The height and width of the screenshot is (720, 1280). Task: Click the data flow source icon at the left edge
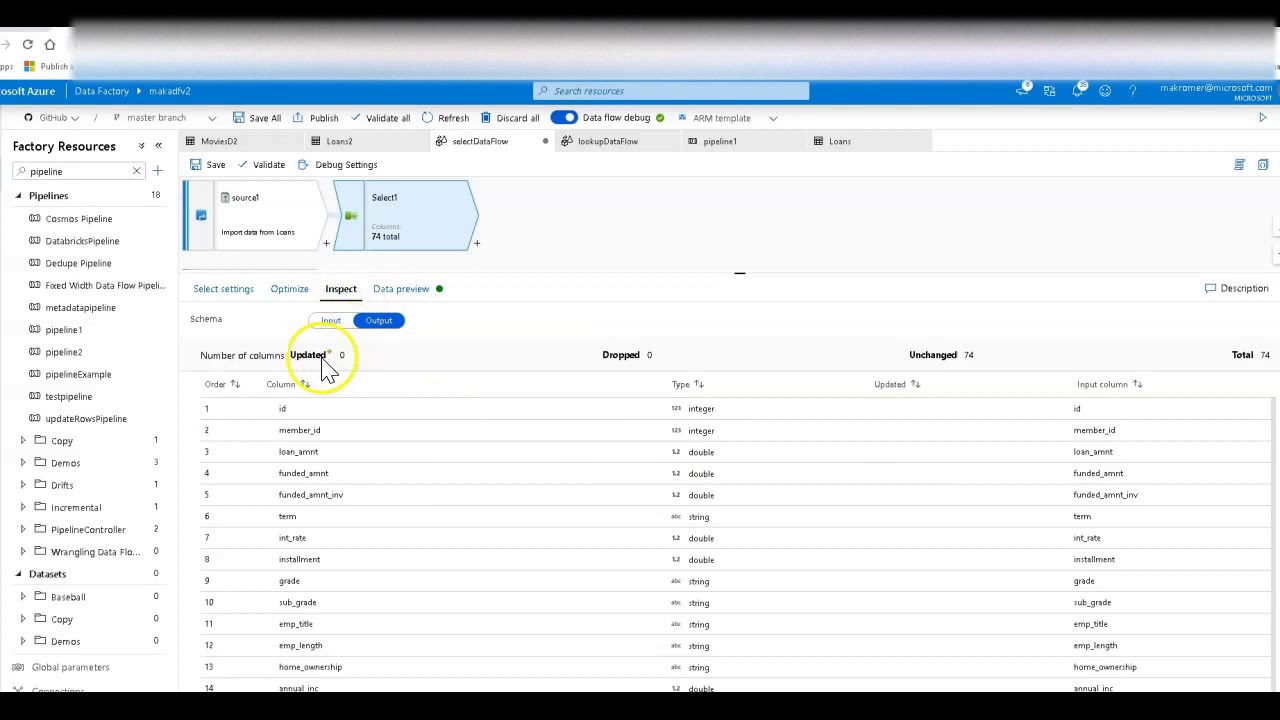[201, 215]
